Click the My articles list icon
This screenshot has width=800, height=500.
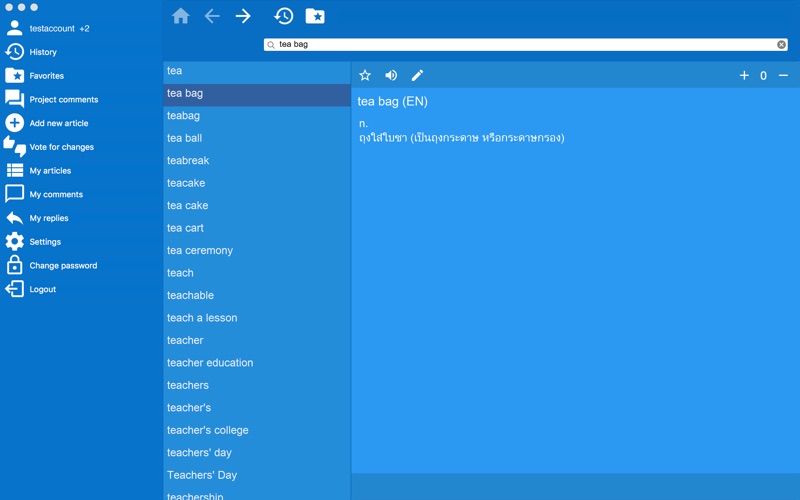pyautogui.click(x=14, y=170)
